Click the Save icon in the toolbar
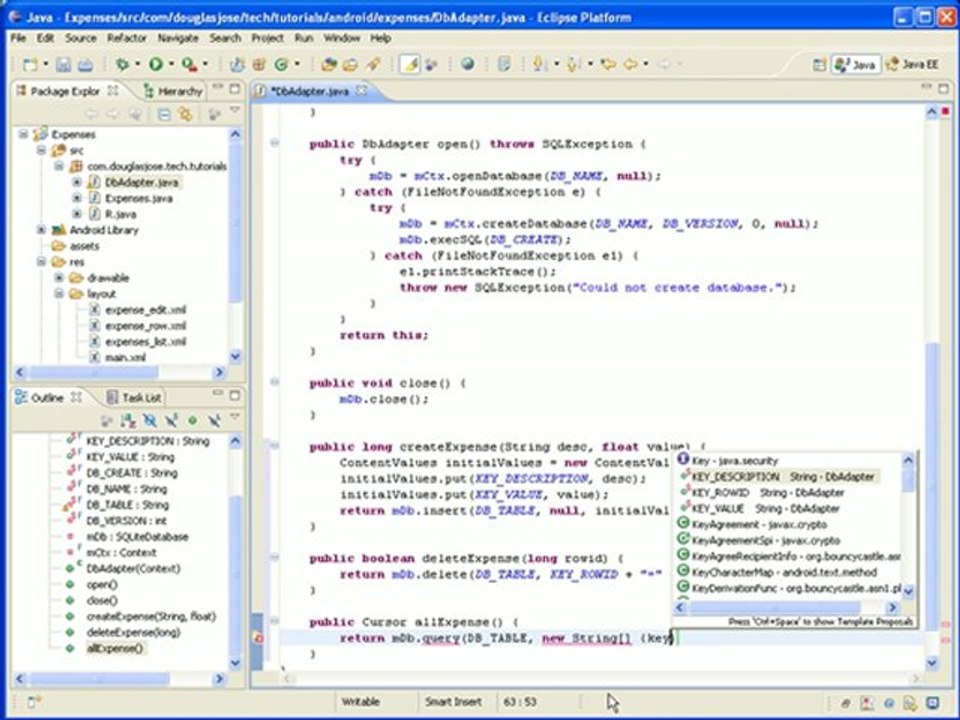Viewport: 960px width, 720px height. (x=63, y=64)
